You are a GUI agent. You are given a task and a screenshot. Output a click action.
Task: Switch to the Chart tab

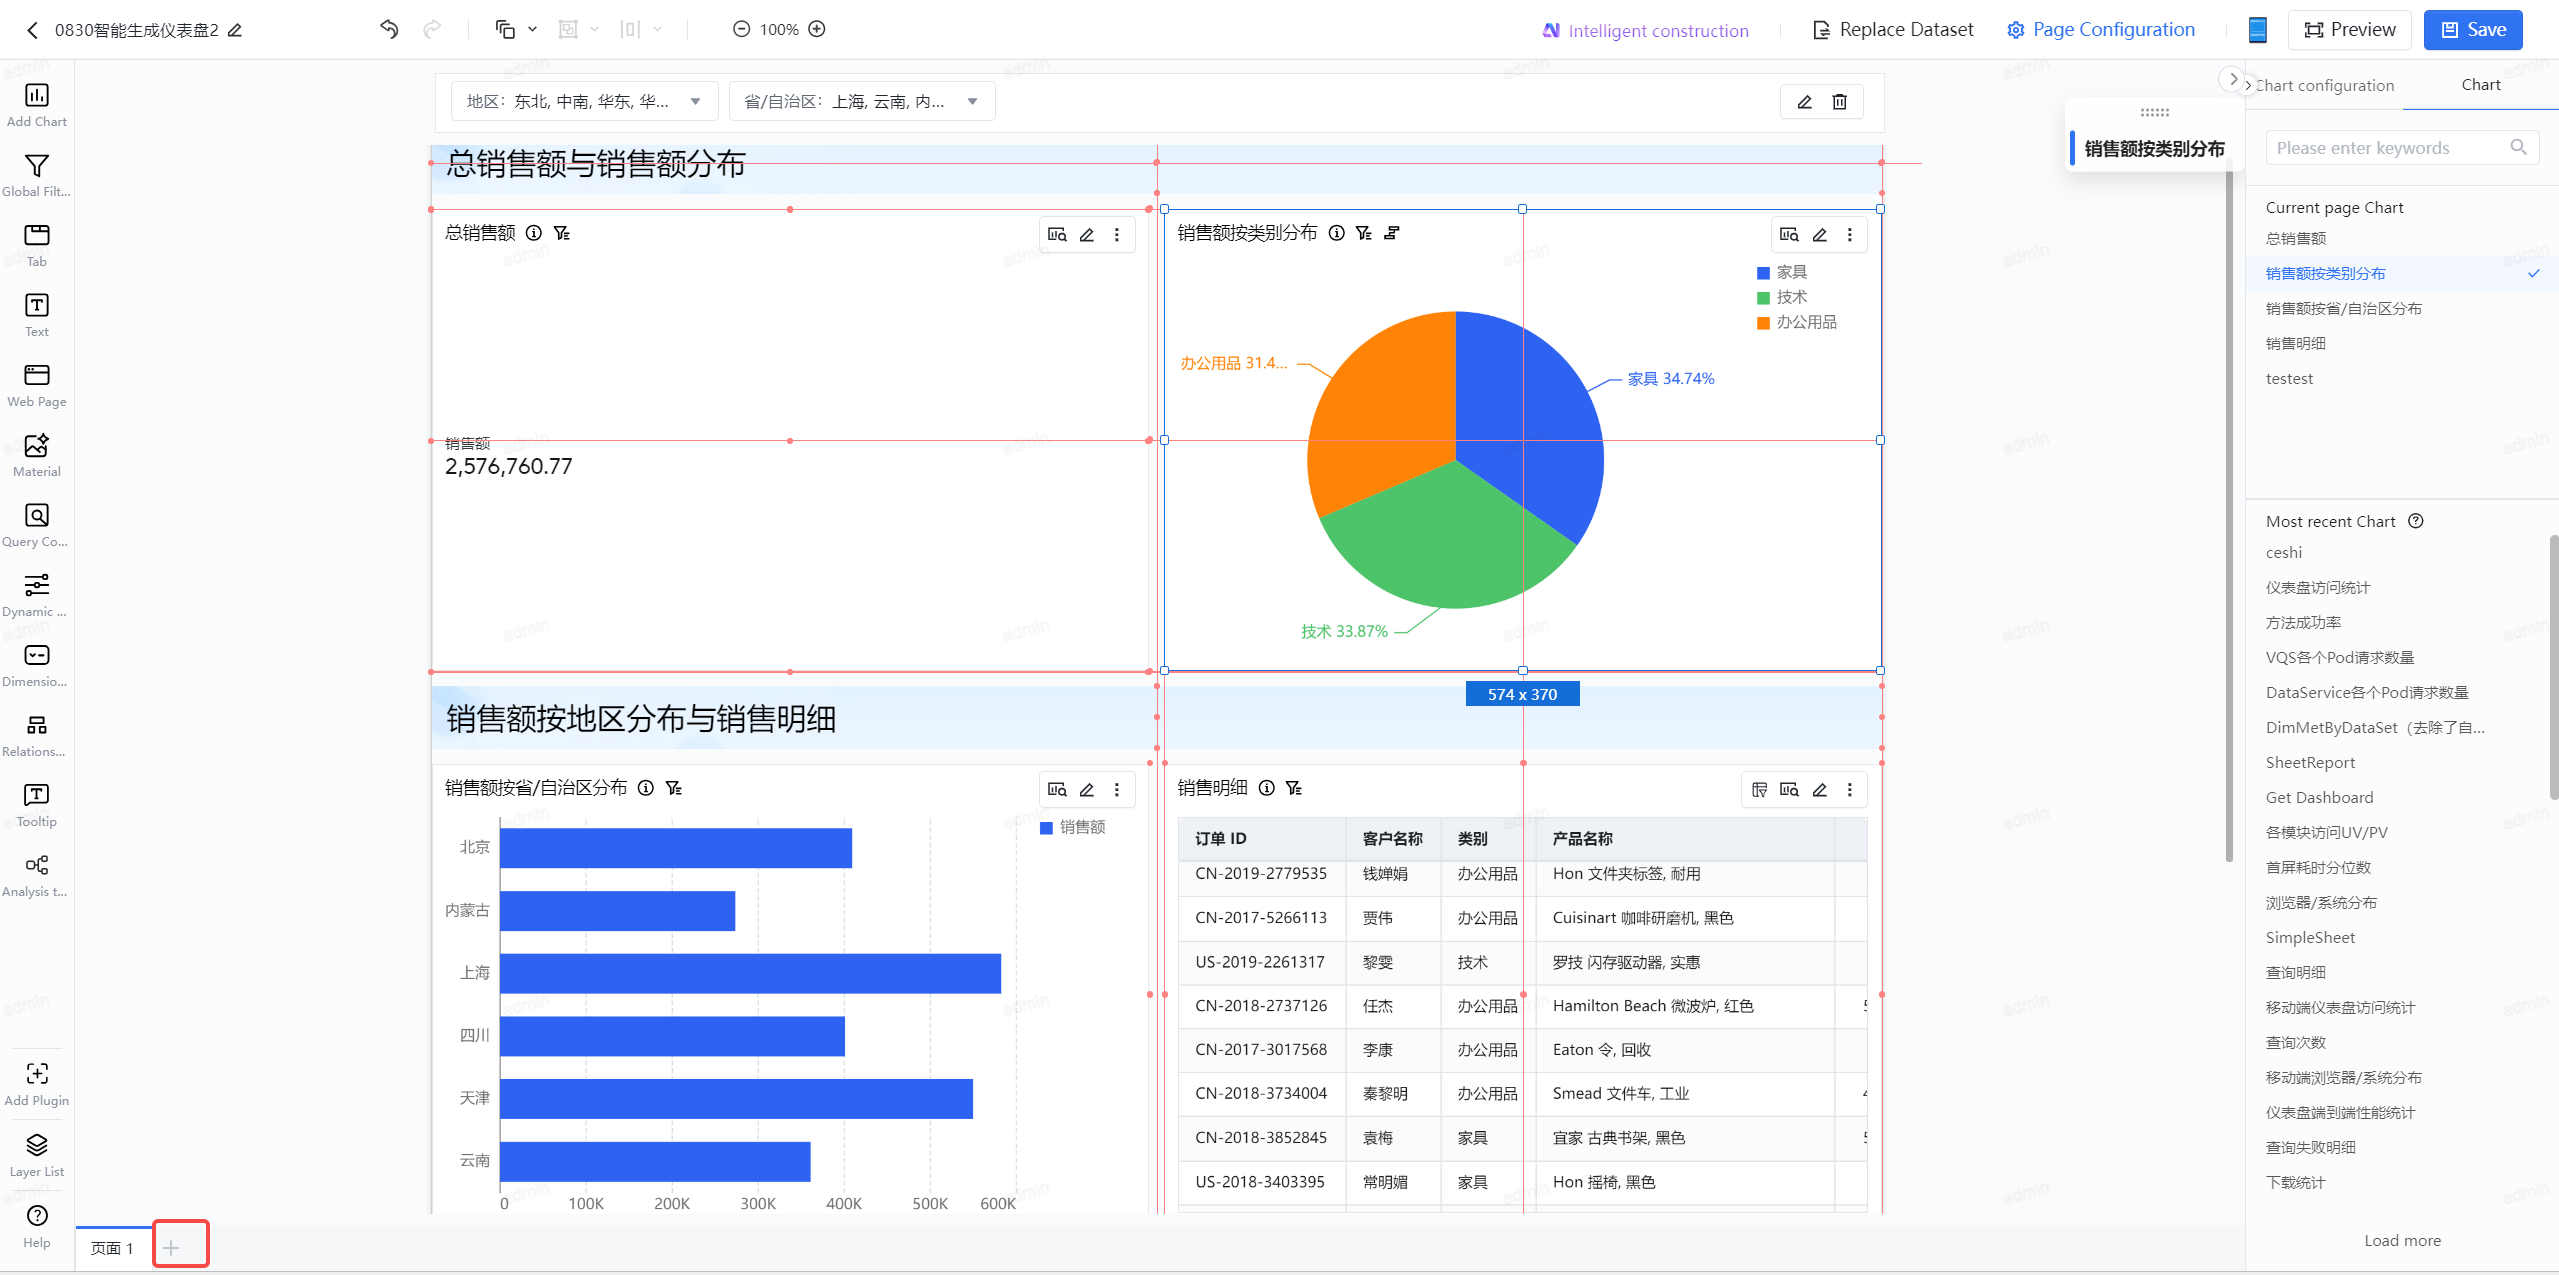tap(2480, 85)
